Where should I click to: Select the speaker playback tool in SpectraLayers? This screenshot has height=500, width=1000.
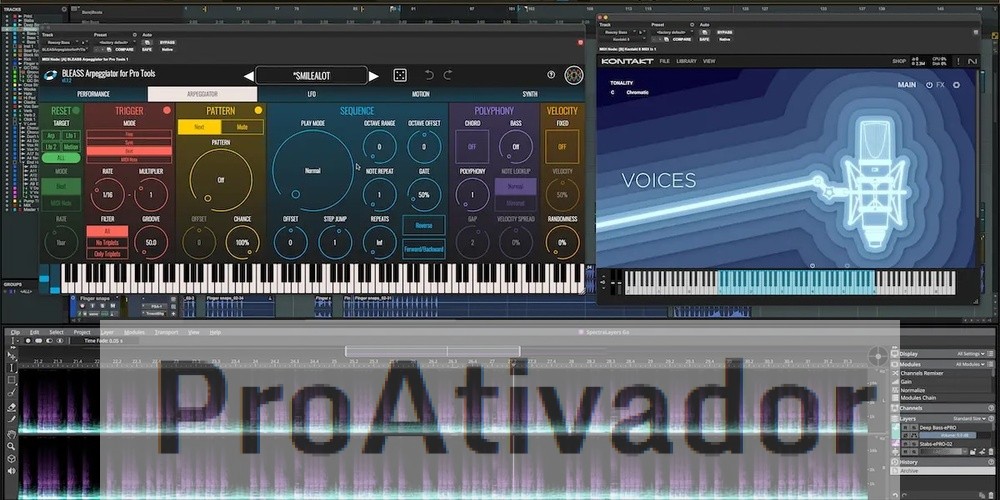[11, 471]
